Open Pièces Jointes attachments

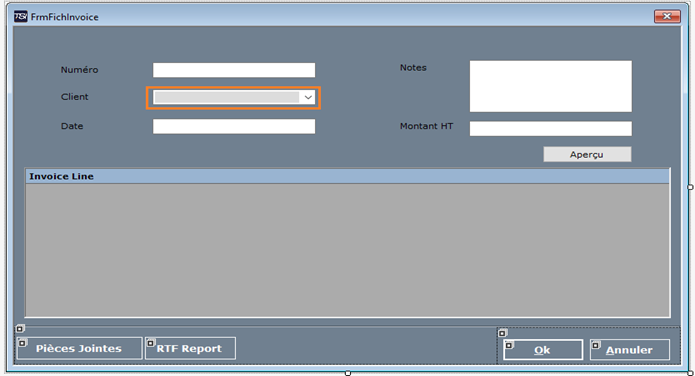[79, 349]
